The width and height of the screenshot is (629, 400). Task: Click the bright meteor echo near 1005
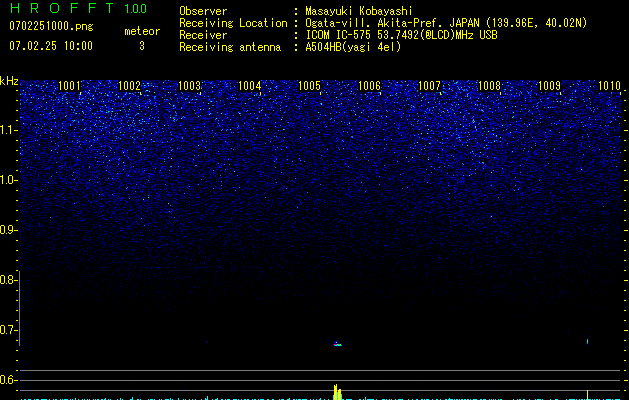[337, 344]
